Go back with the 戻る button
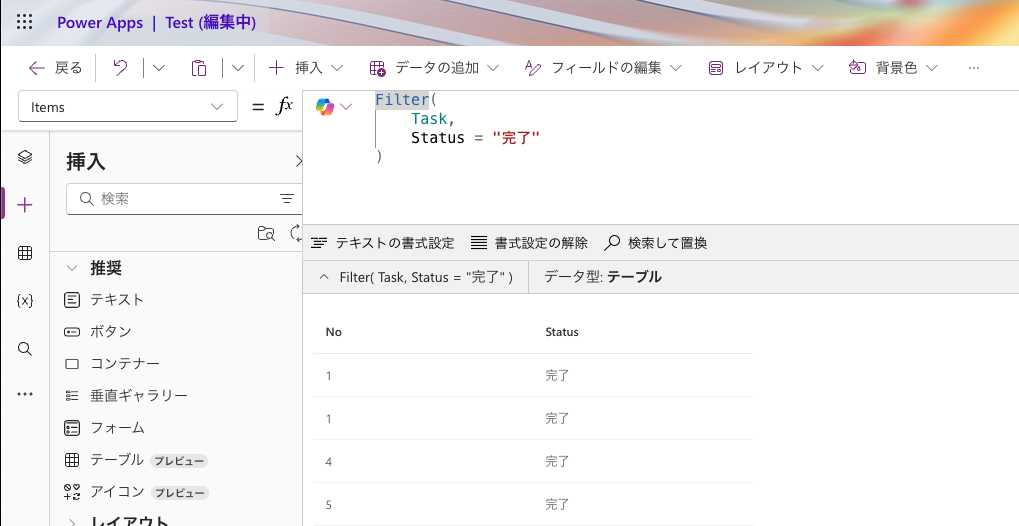 click(56, 68)
